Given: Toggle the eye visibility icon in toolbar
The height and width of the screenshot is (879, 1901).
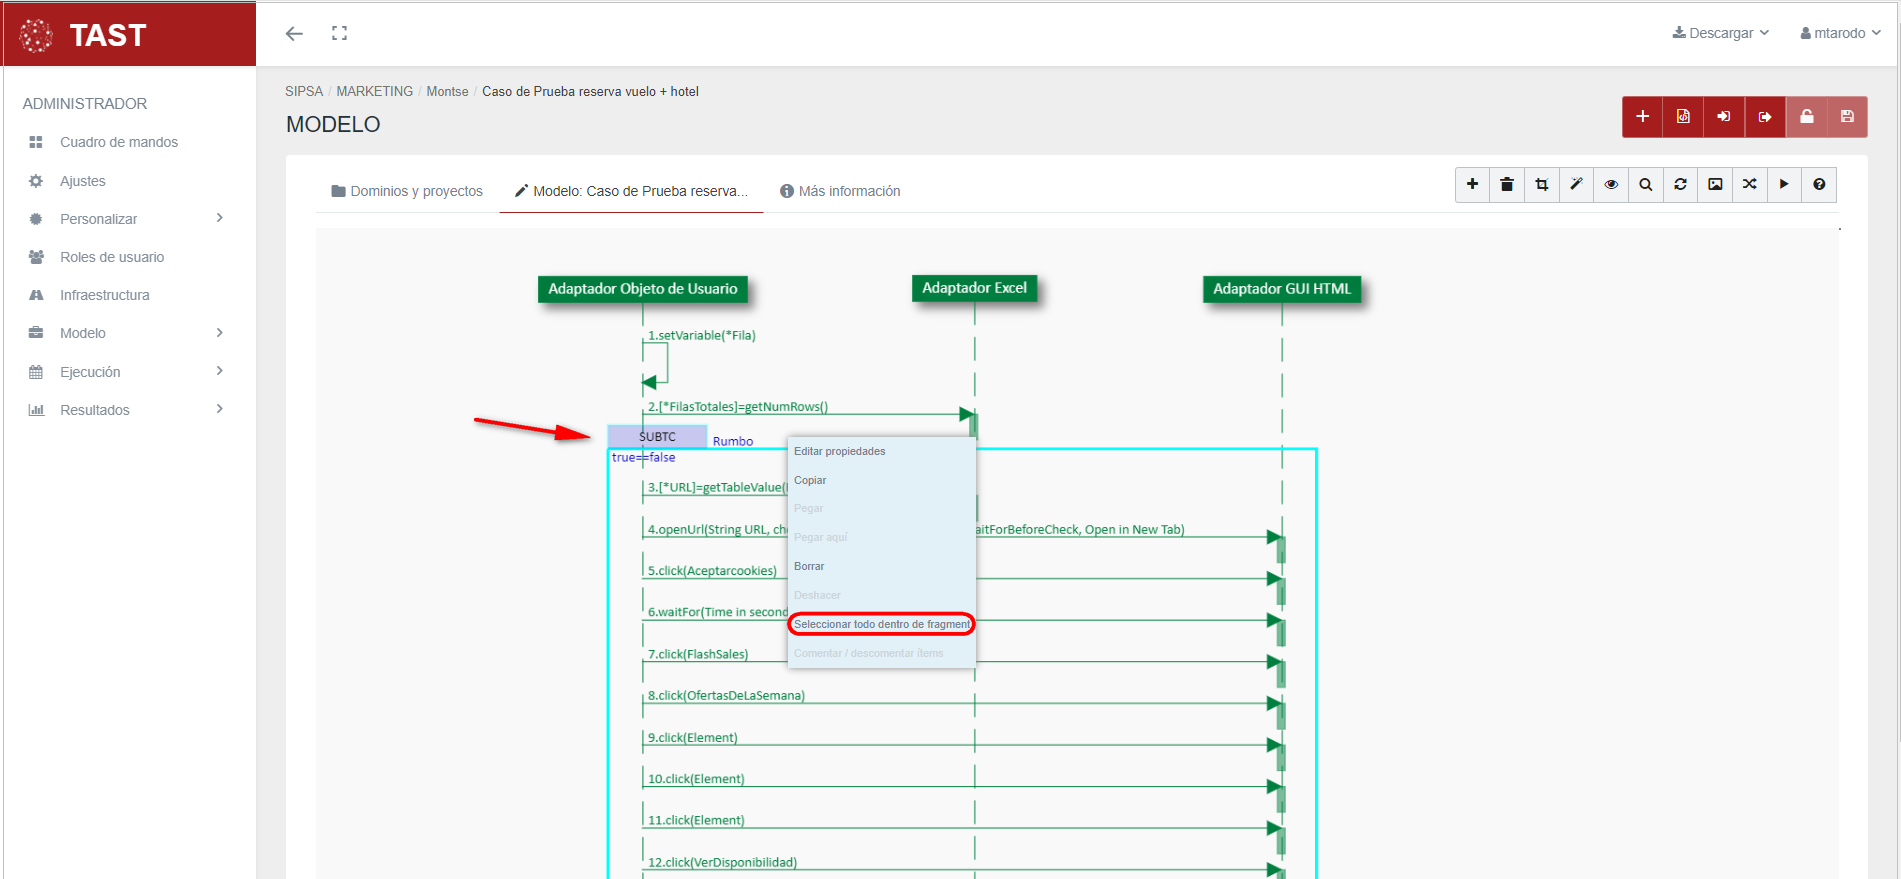Looking at the screenshot, I should pos(1611,184).
